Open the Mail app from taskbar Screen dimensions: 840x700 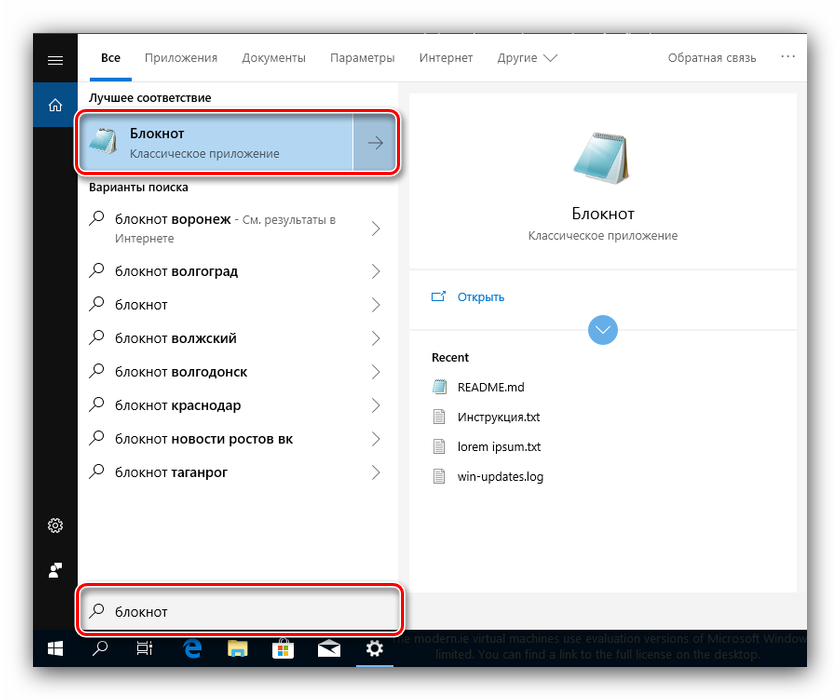click(329, 649)
